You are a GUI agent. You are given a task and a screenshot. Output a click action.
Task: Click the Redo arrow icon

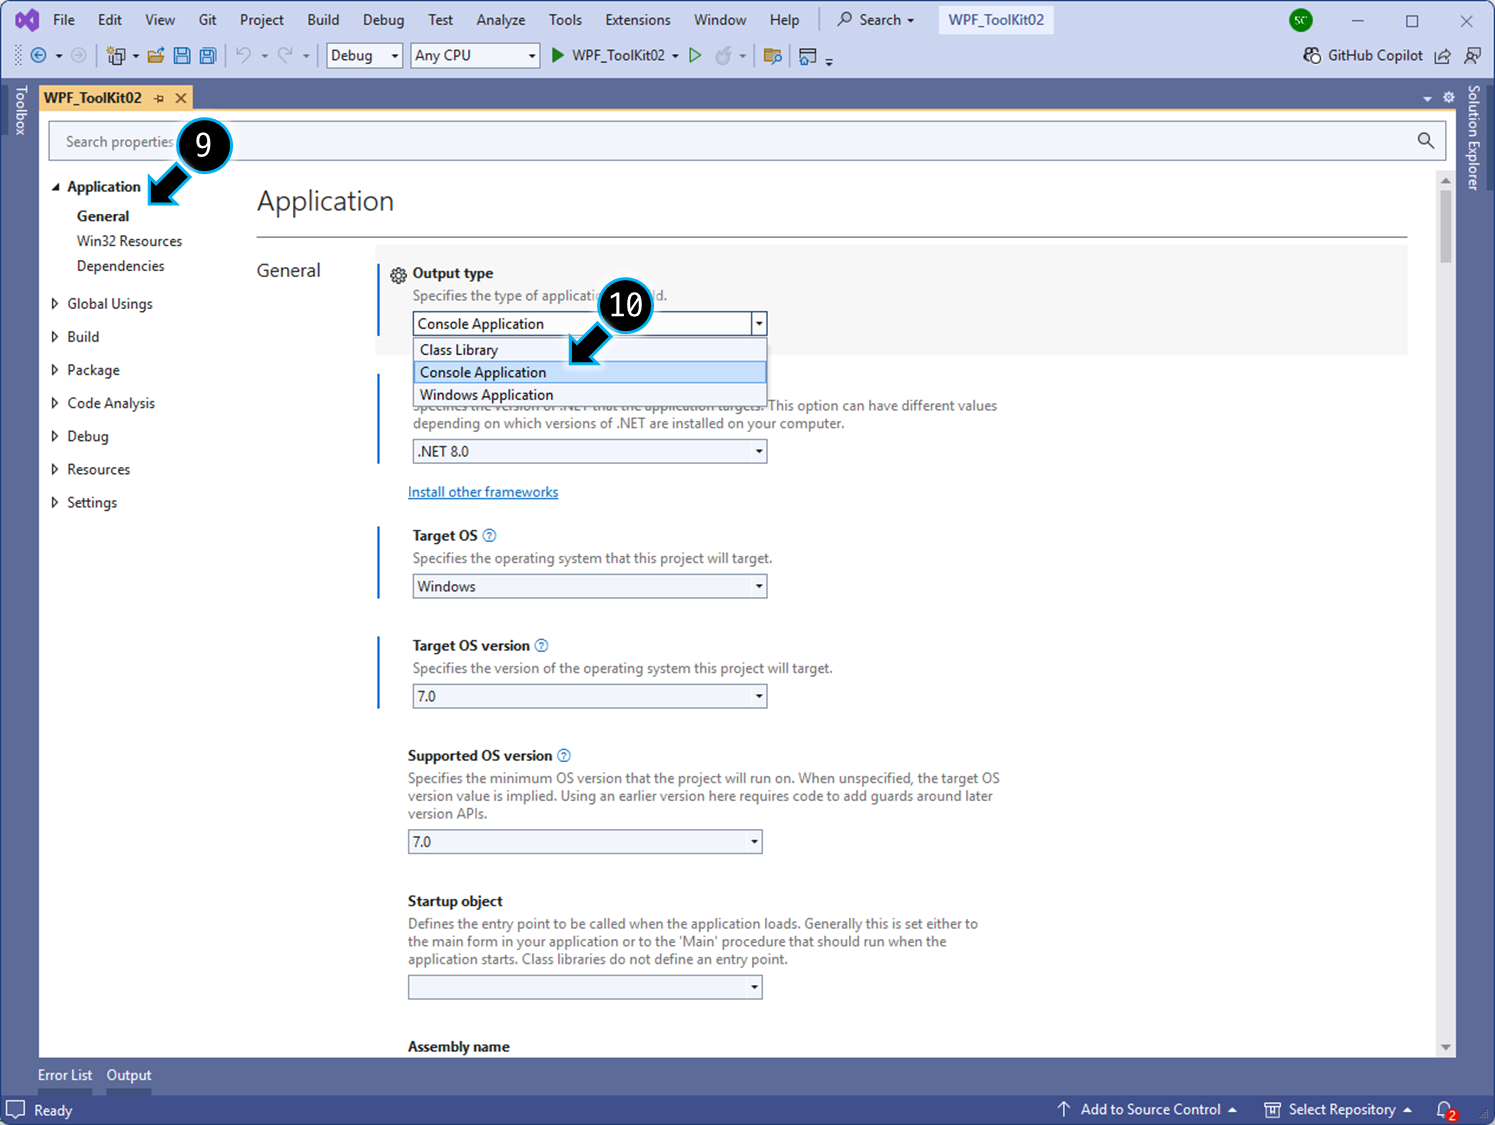tap(285, 56)
